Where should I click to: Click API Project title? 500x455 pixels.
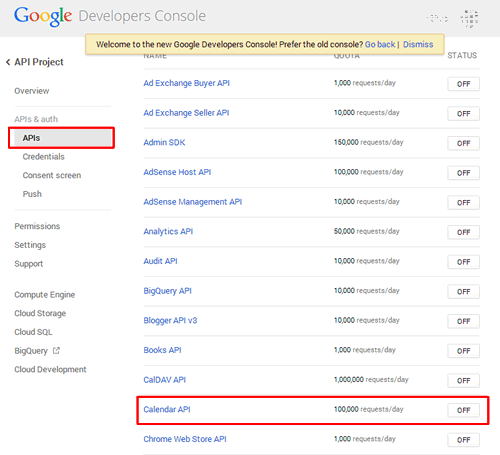coord(39,62)
